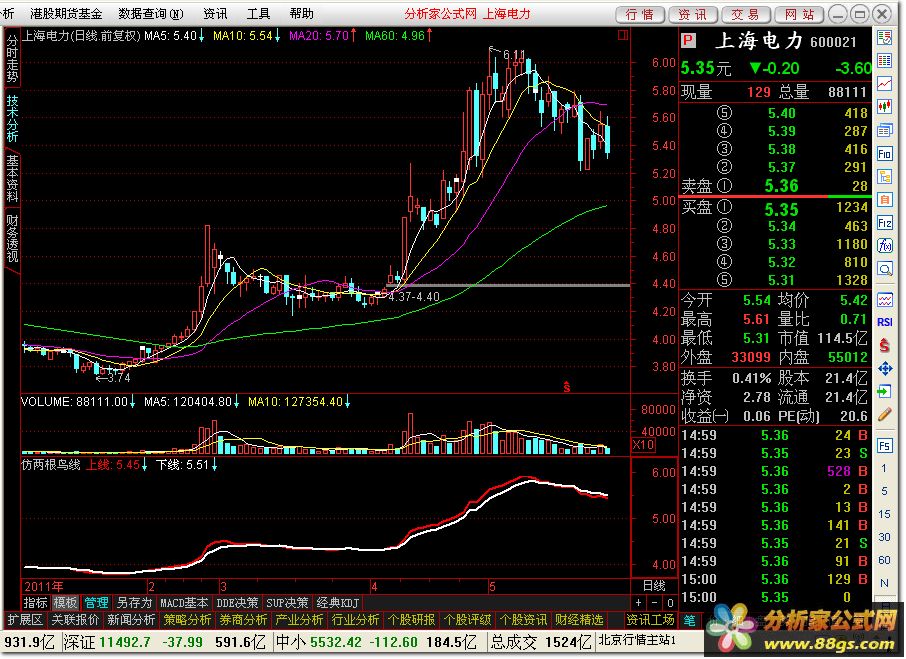Click the plus zoom-in button
Image resolution: width=906 pixels, height=659 pixels.
click(638, 603)
